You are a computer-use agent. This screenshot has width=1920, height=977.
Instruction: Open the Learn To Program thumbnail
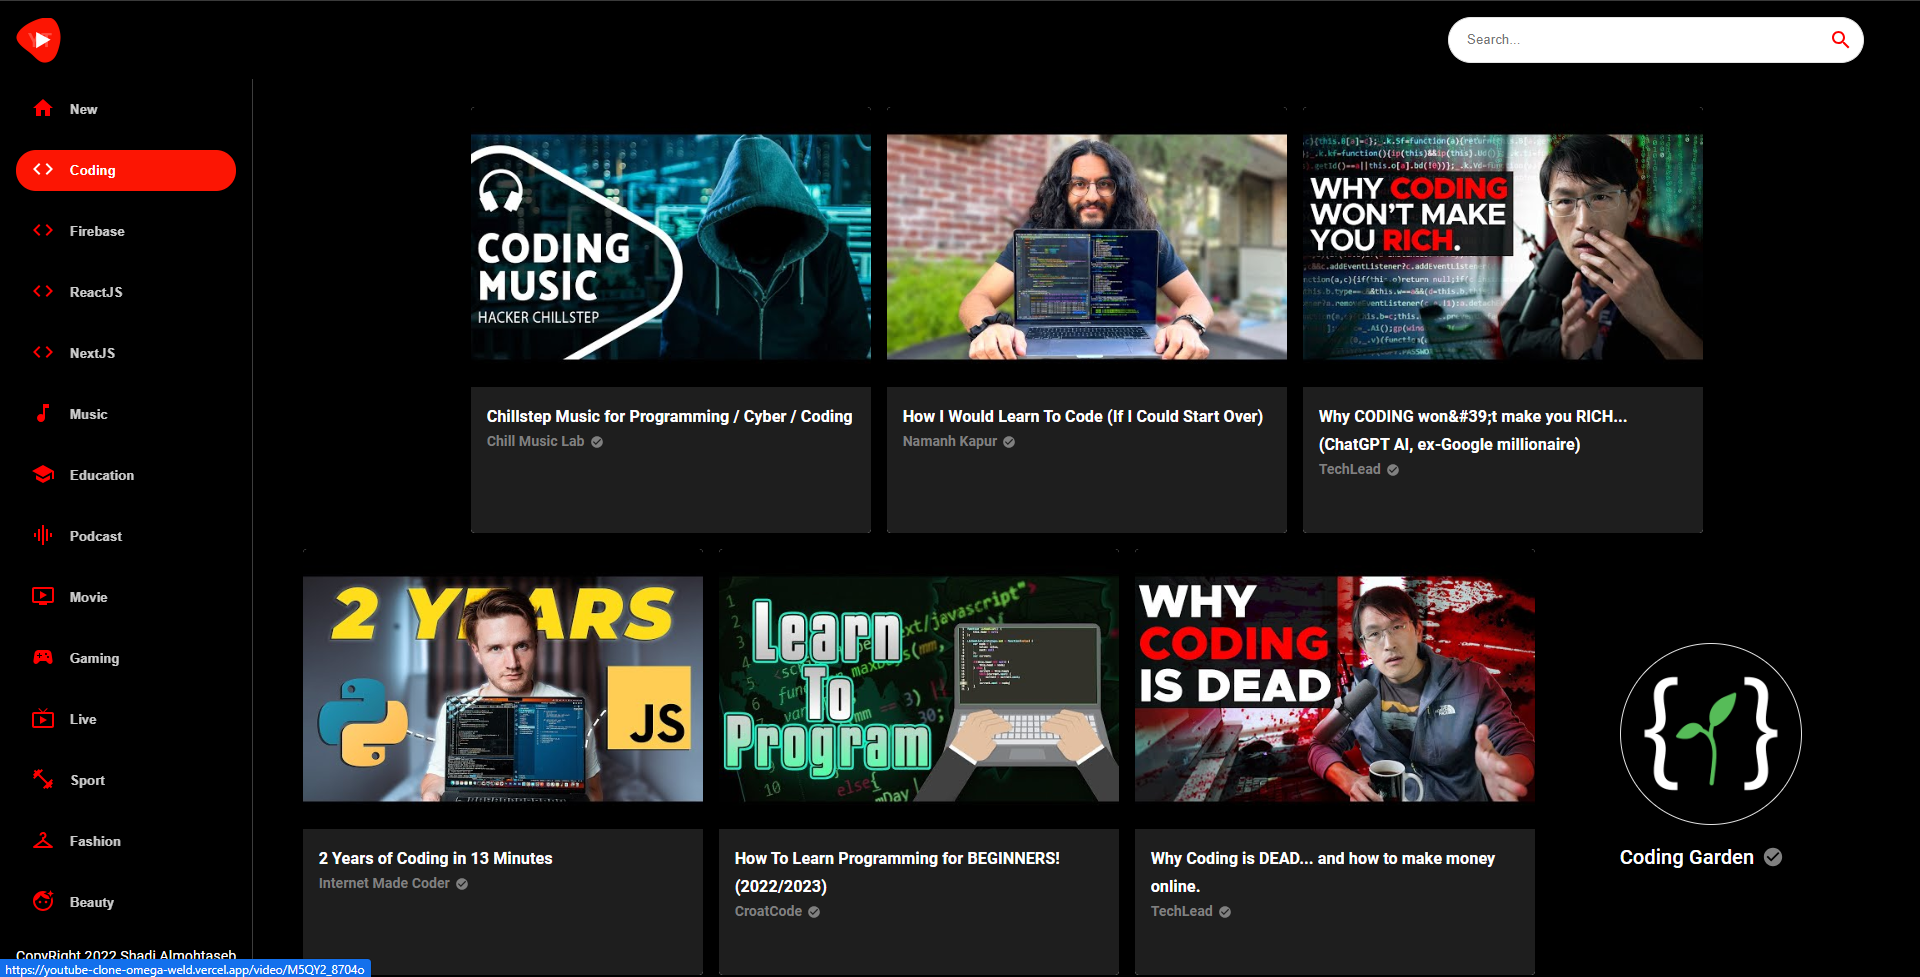[919, 689]
